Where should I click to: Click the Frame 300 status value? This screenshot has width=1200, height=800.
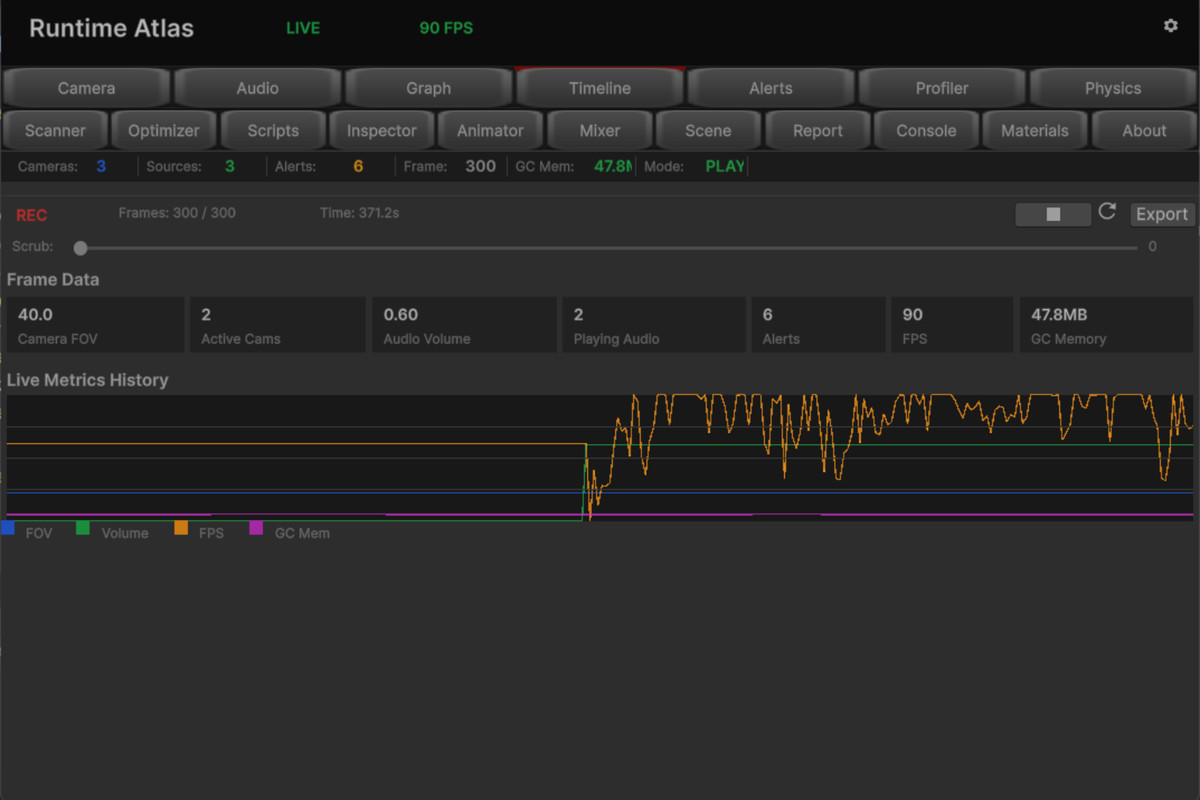480,166
